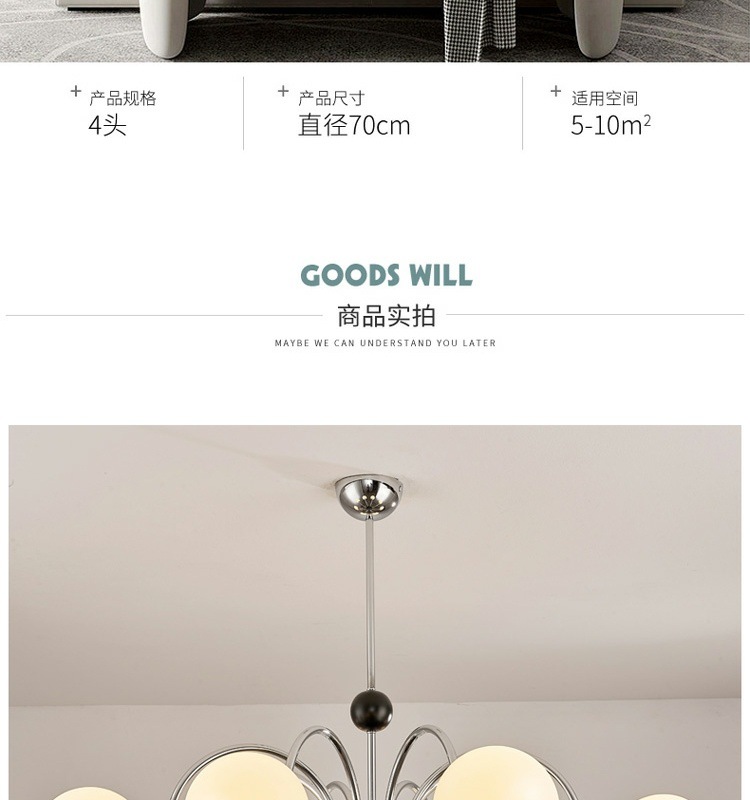The width and height of the screenshot is (750, 800).
Task: Click the MAYBE WE CAN UNDERSTAND YOU LATER subtitle
Action: [x=385, y=343]
